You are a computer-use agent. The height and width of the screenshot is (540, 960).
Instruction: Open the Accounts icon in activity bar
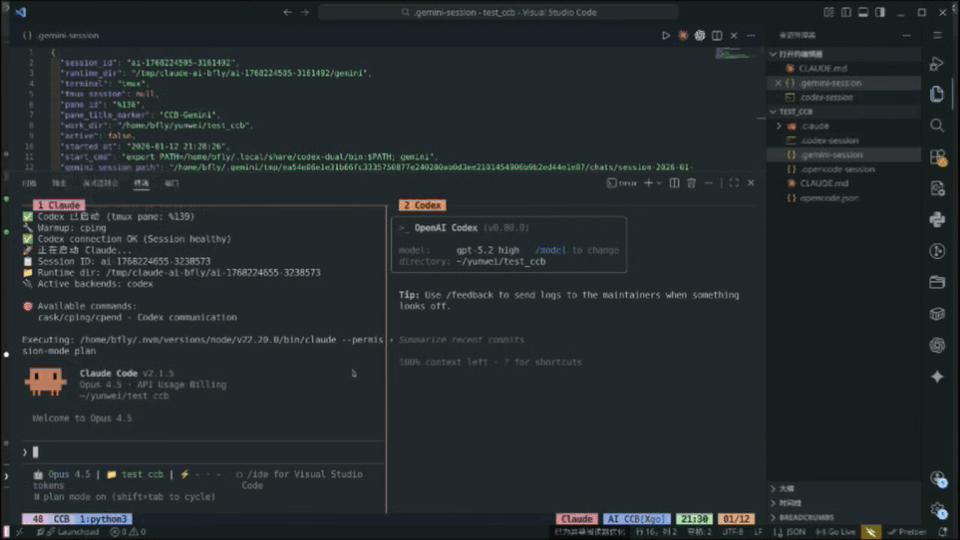click(x=937, y=478)
